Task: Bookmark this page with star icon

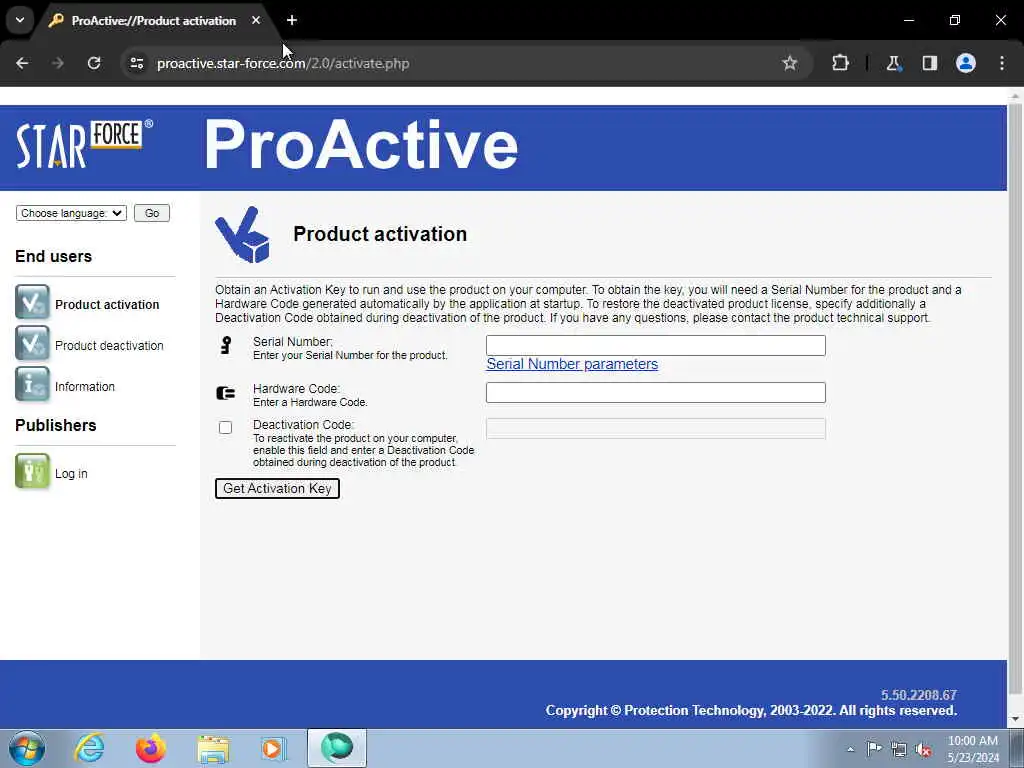Action: pos(790,63)
